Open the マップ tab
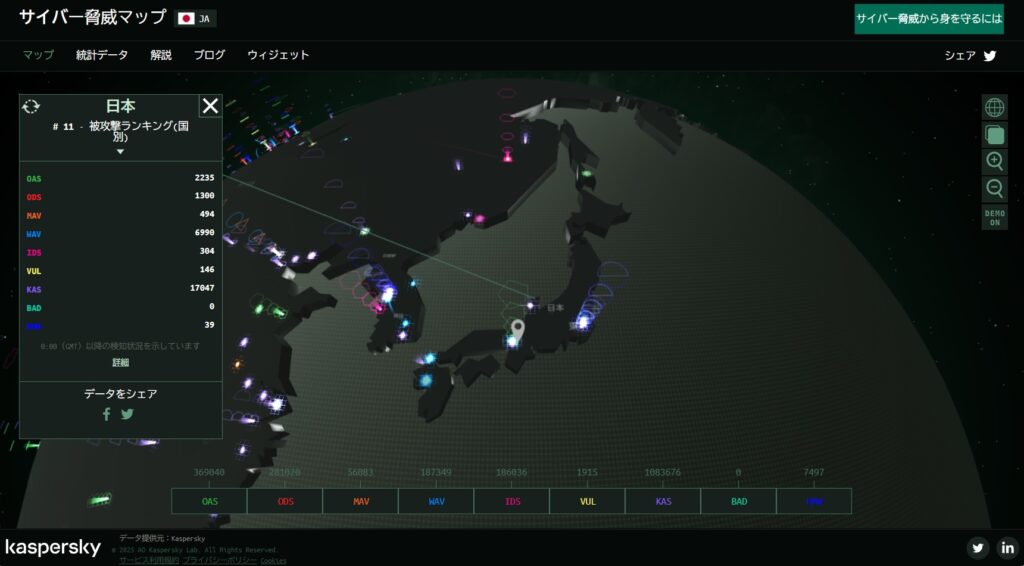The image size is (1024, 566). pos(39,55)
